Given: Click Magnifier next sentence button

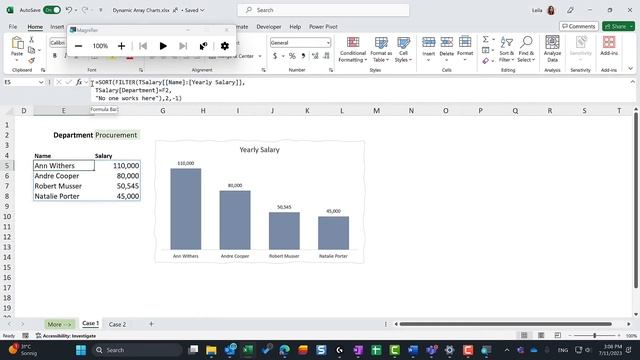Looking at the screenshot, I should point(183,46).
